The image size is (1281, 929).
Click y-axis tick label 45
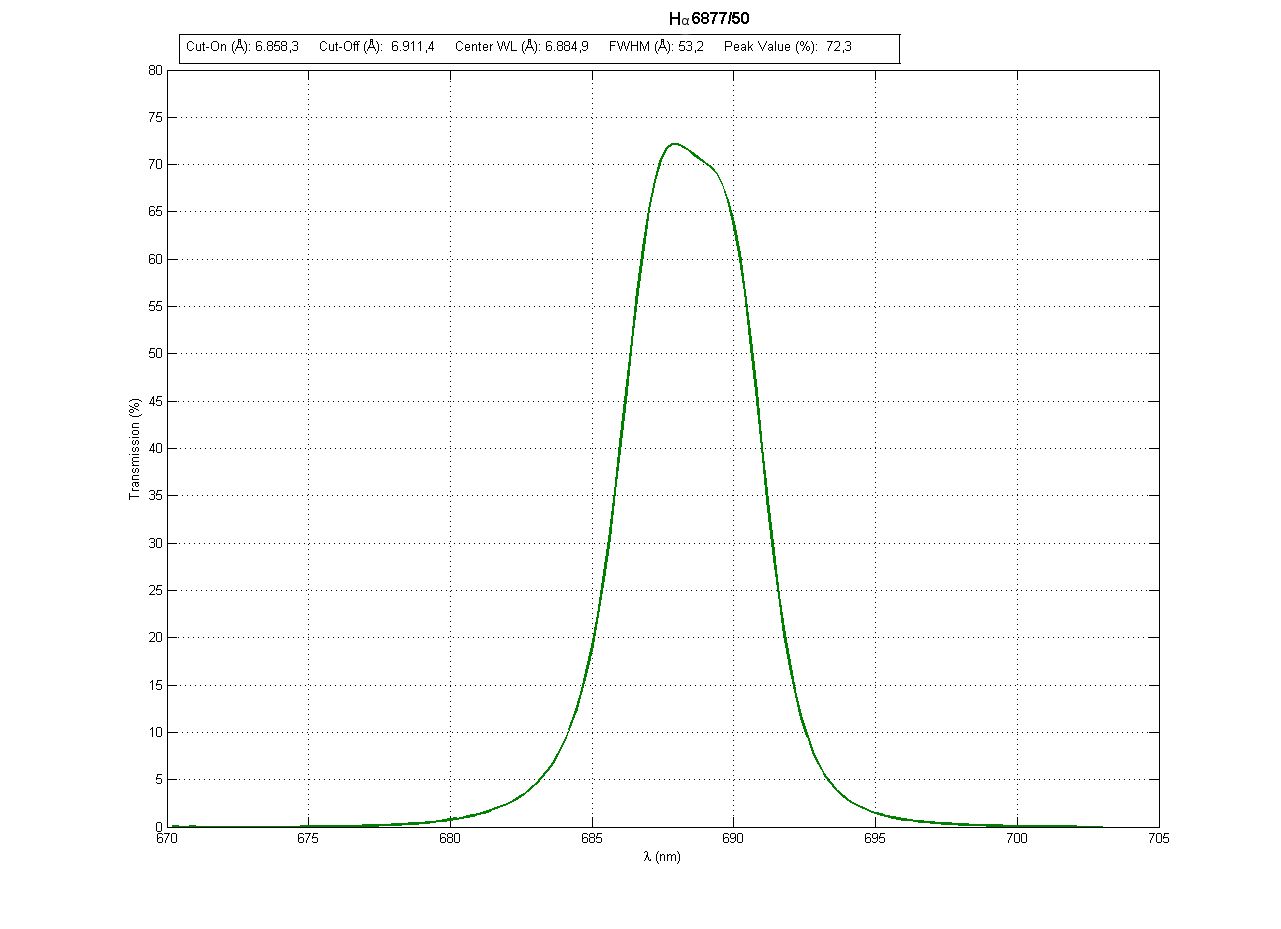pos(155,401)
